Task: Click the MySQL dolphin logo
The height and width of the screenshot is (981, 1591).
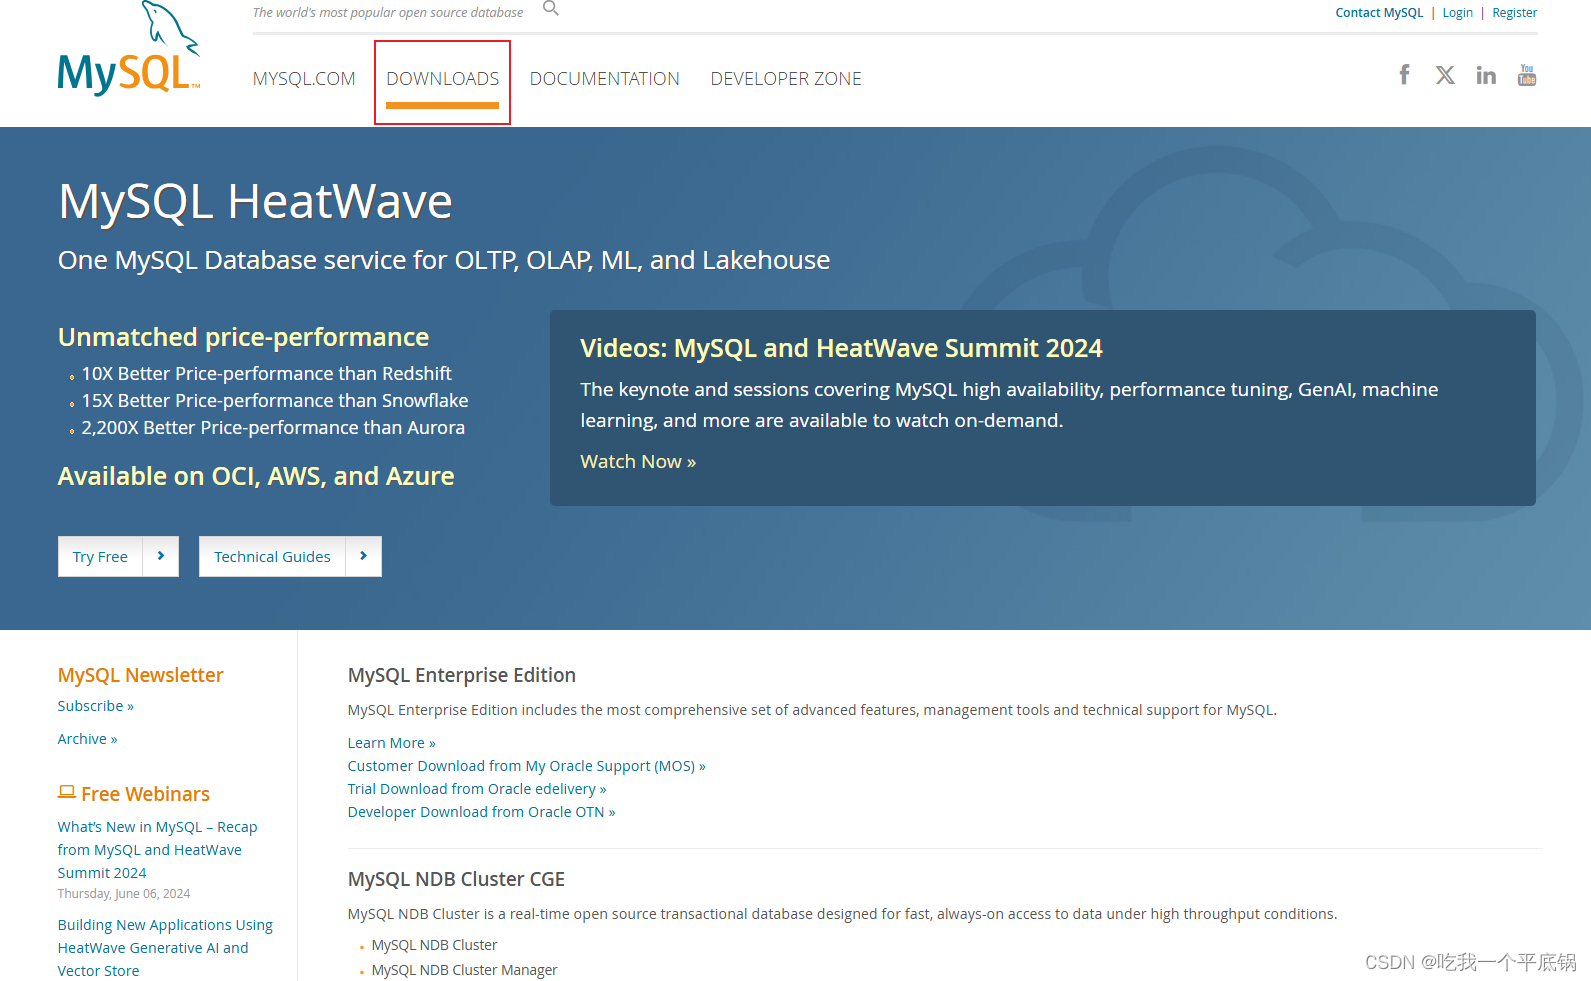Action: pos(129,48)
